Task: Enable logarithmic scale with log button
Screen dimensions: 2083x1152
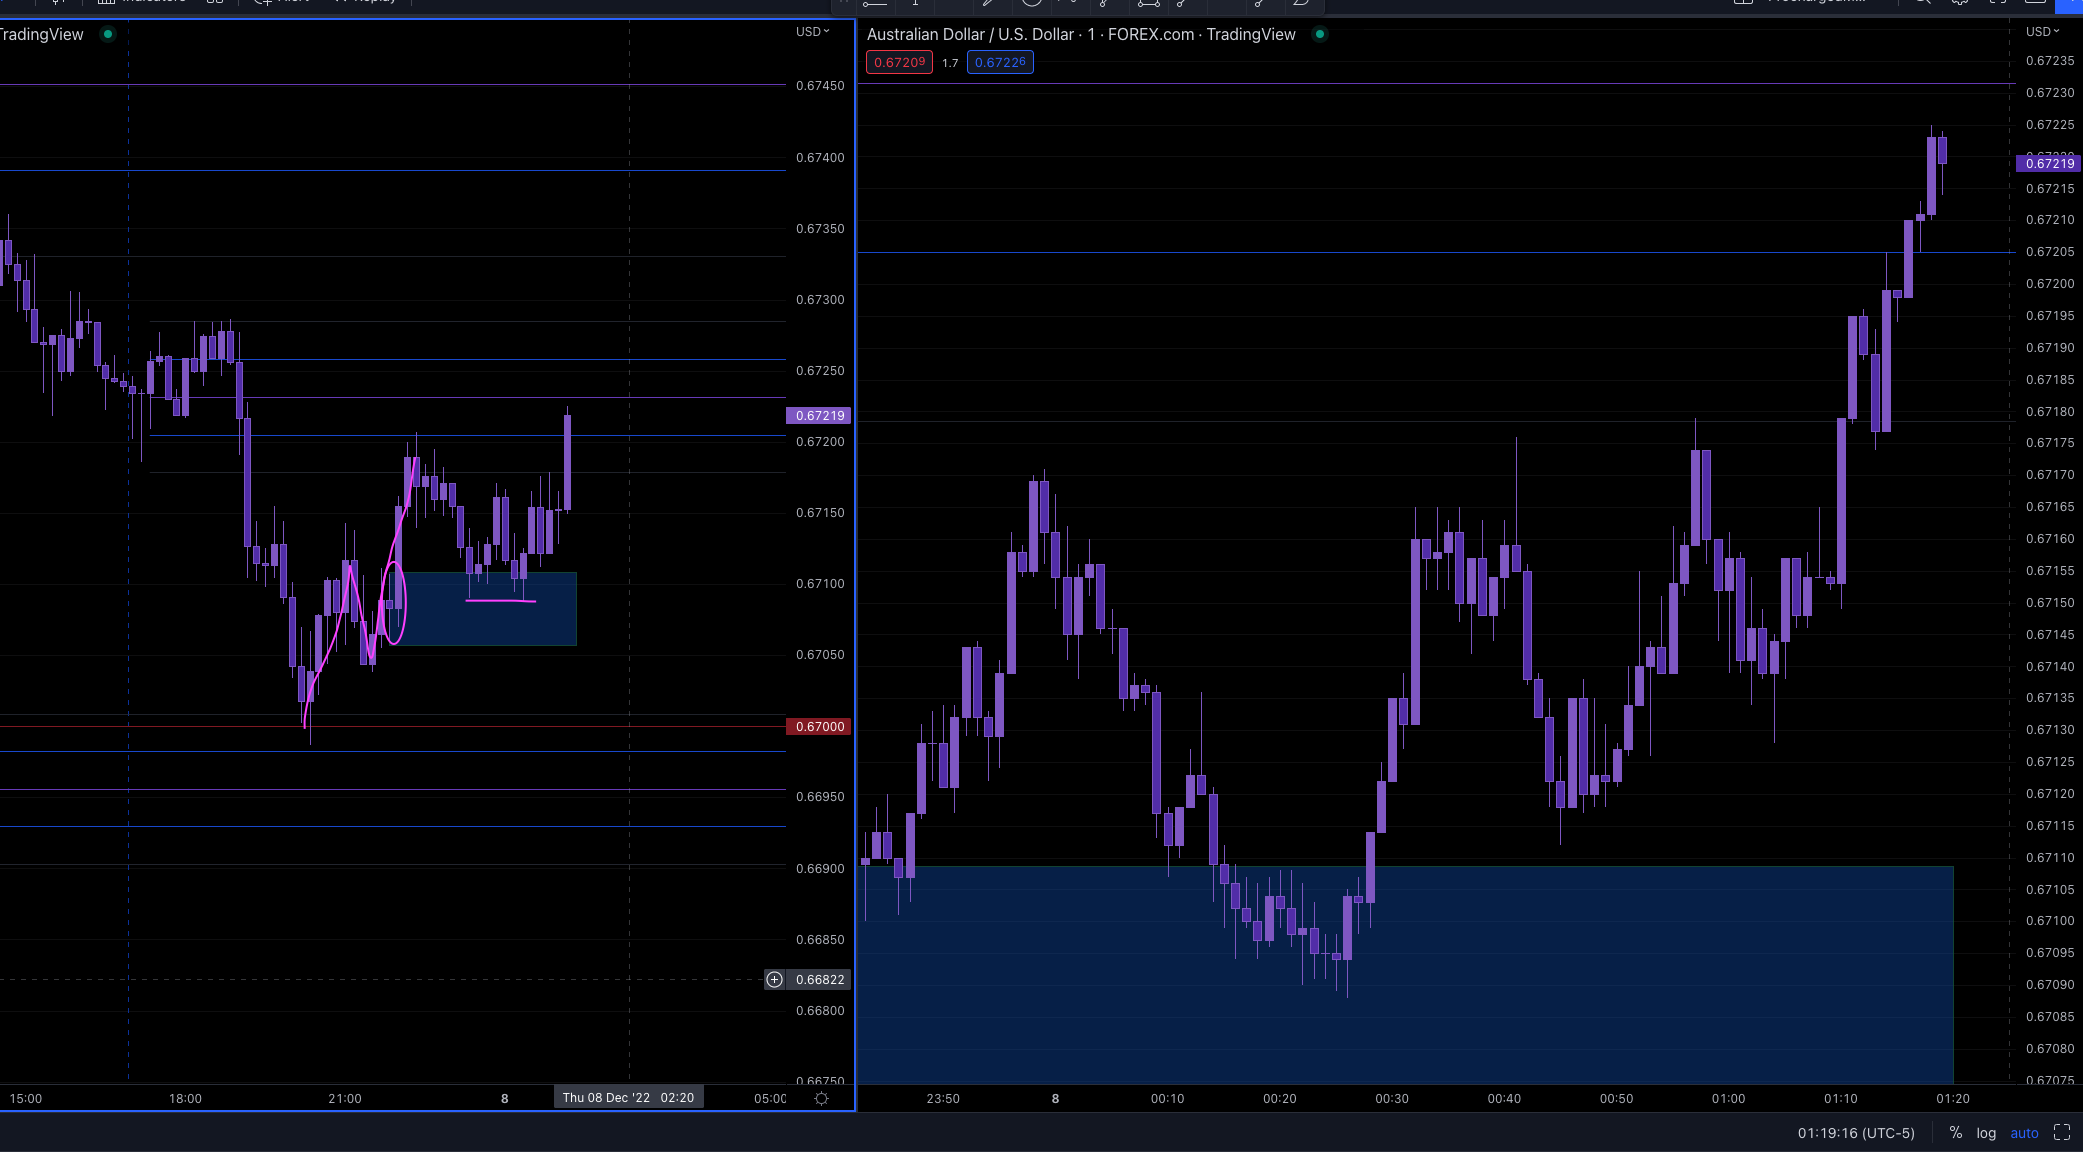Action: [x=1986, y=1133]
